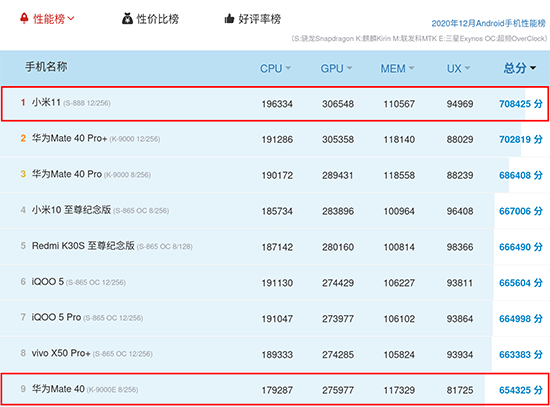
Task: Click total score 665604 分
Action: (x=521, y=283)
